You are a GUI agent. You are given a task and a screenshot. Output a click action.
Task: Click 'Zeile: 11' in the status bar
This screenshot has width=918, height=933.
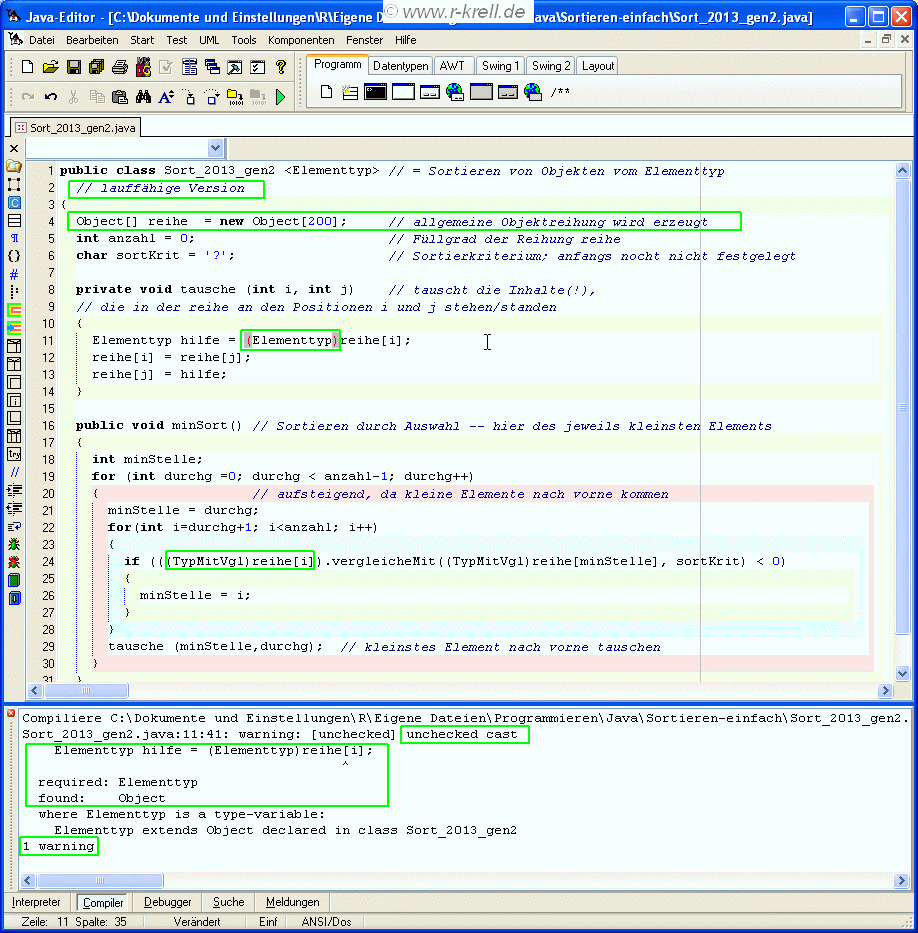45,922
